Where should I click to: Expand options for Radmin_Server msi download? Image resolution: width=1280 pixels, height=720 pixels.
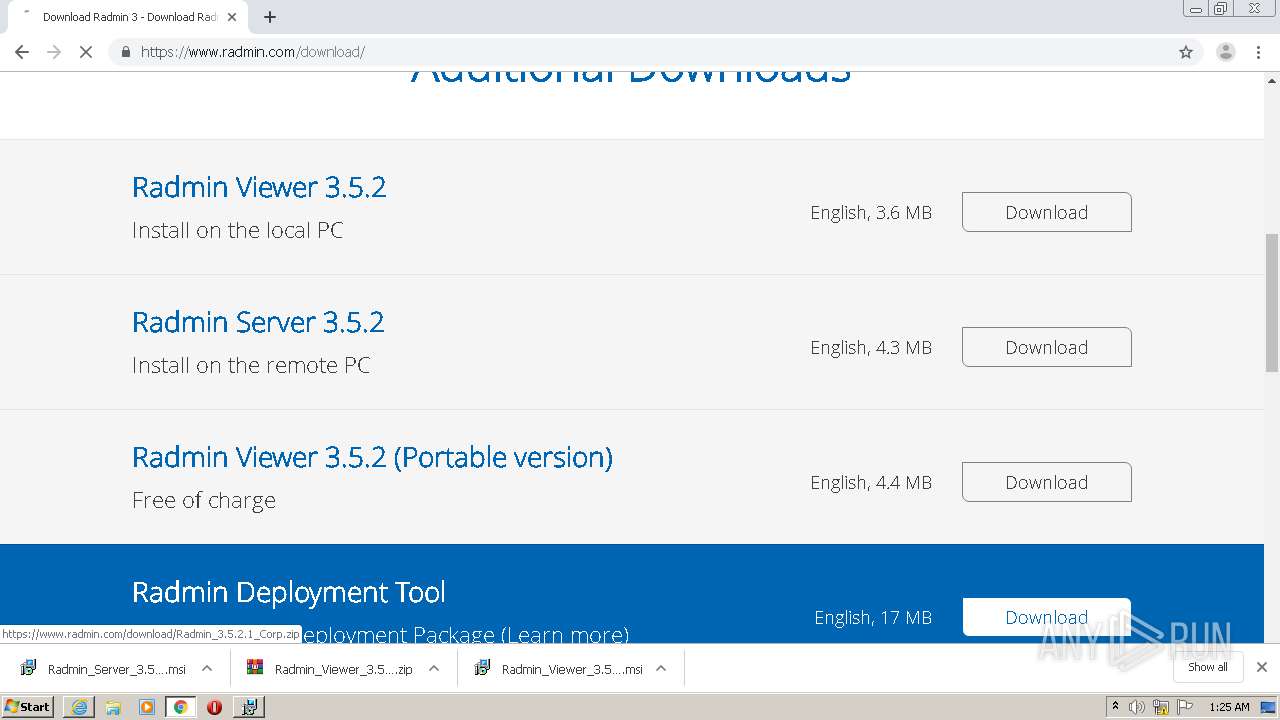[207, 669]
